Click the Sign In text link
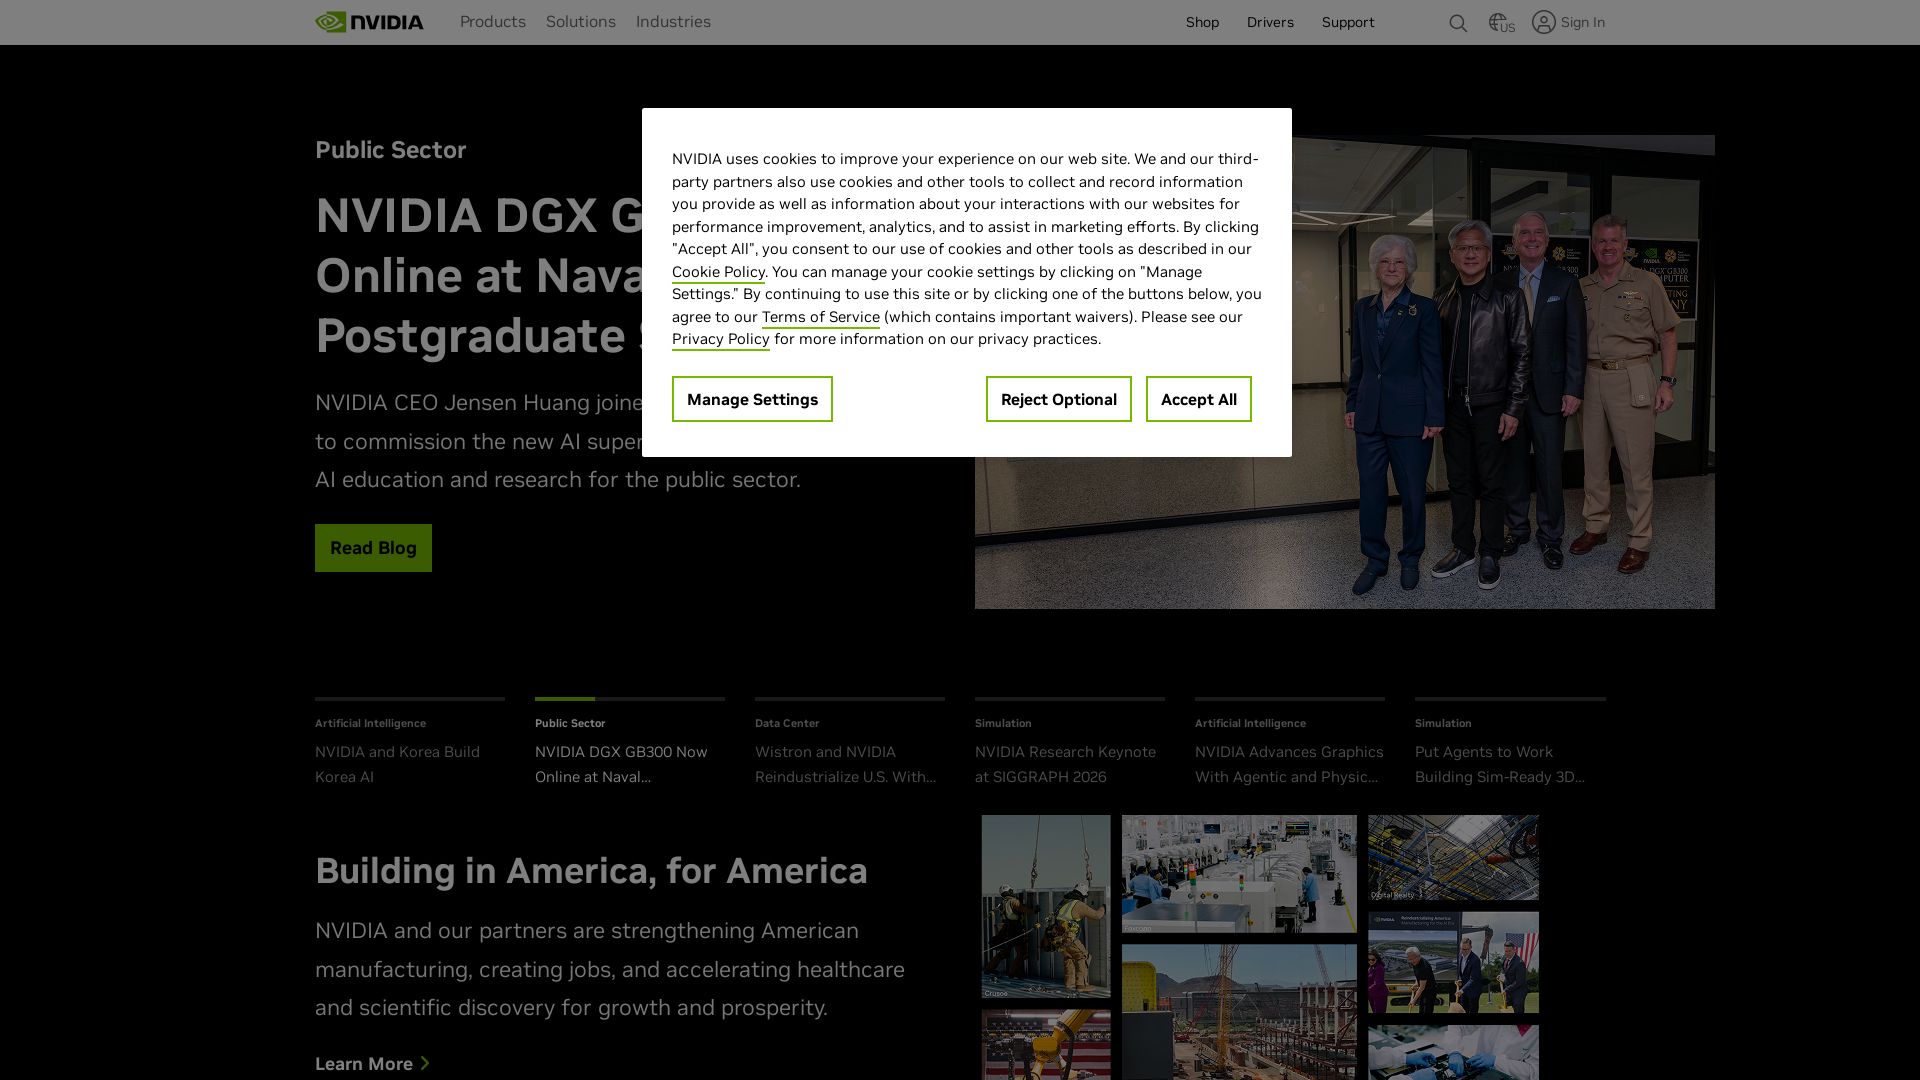 (x=1582, y=22)
